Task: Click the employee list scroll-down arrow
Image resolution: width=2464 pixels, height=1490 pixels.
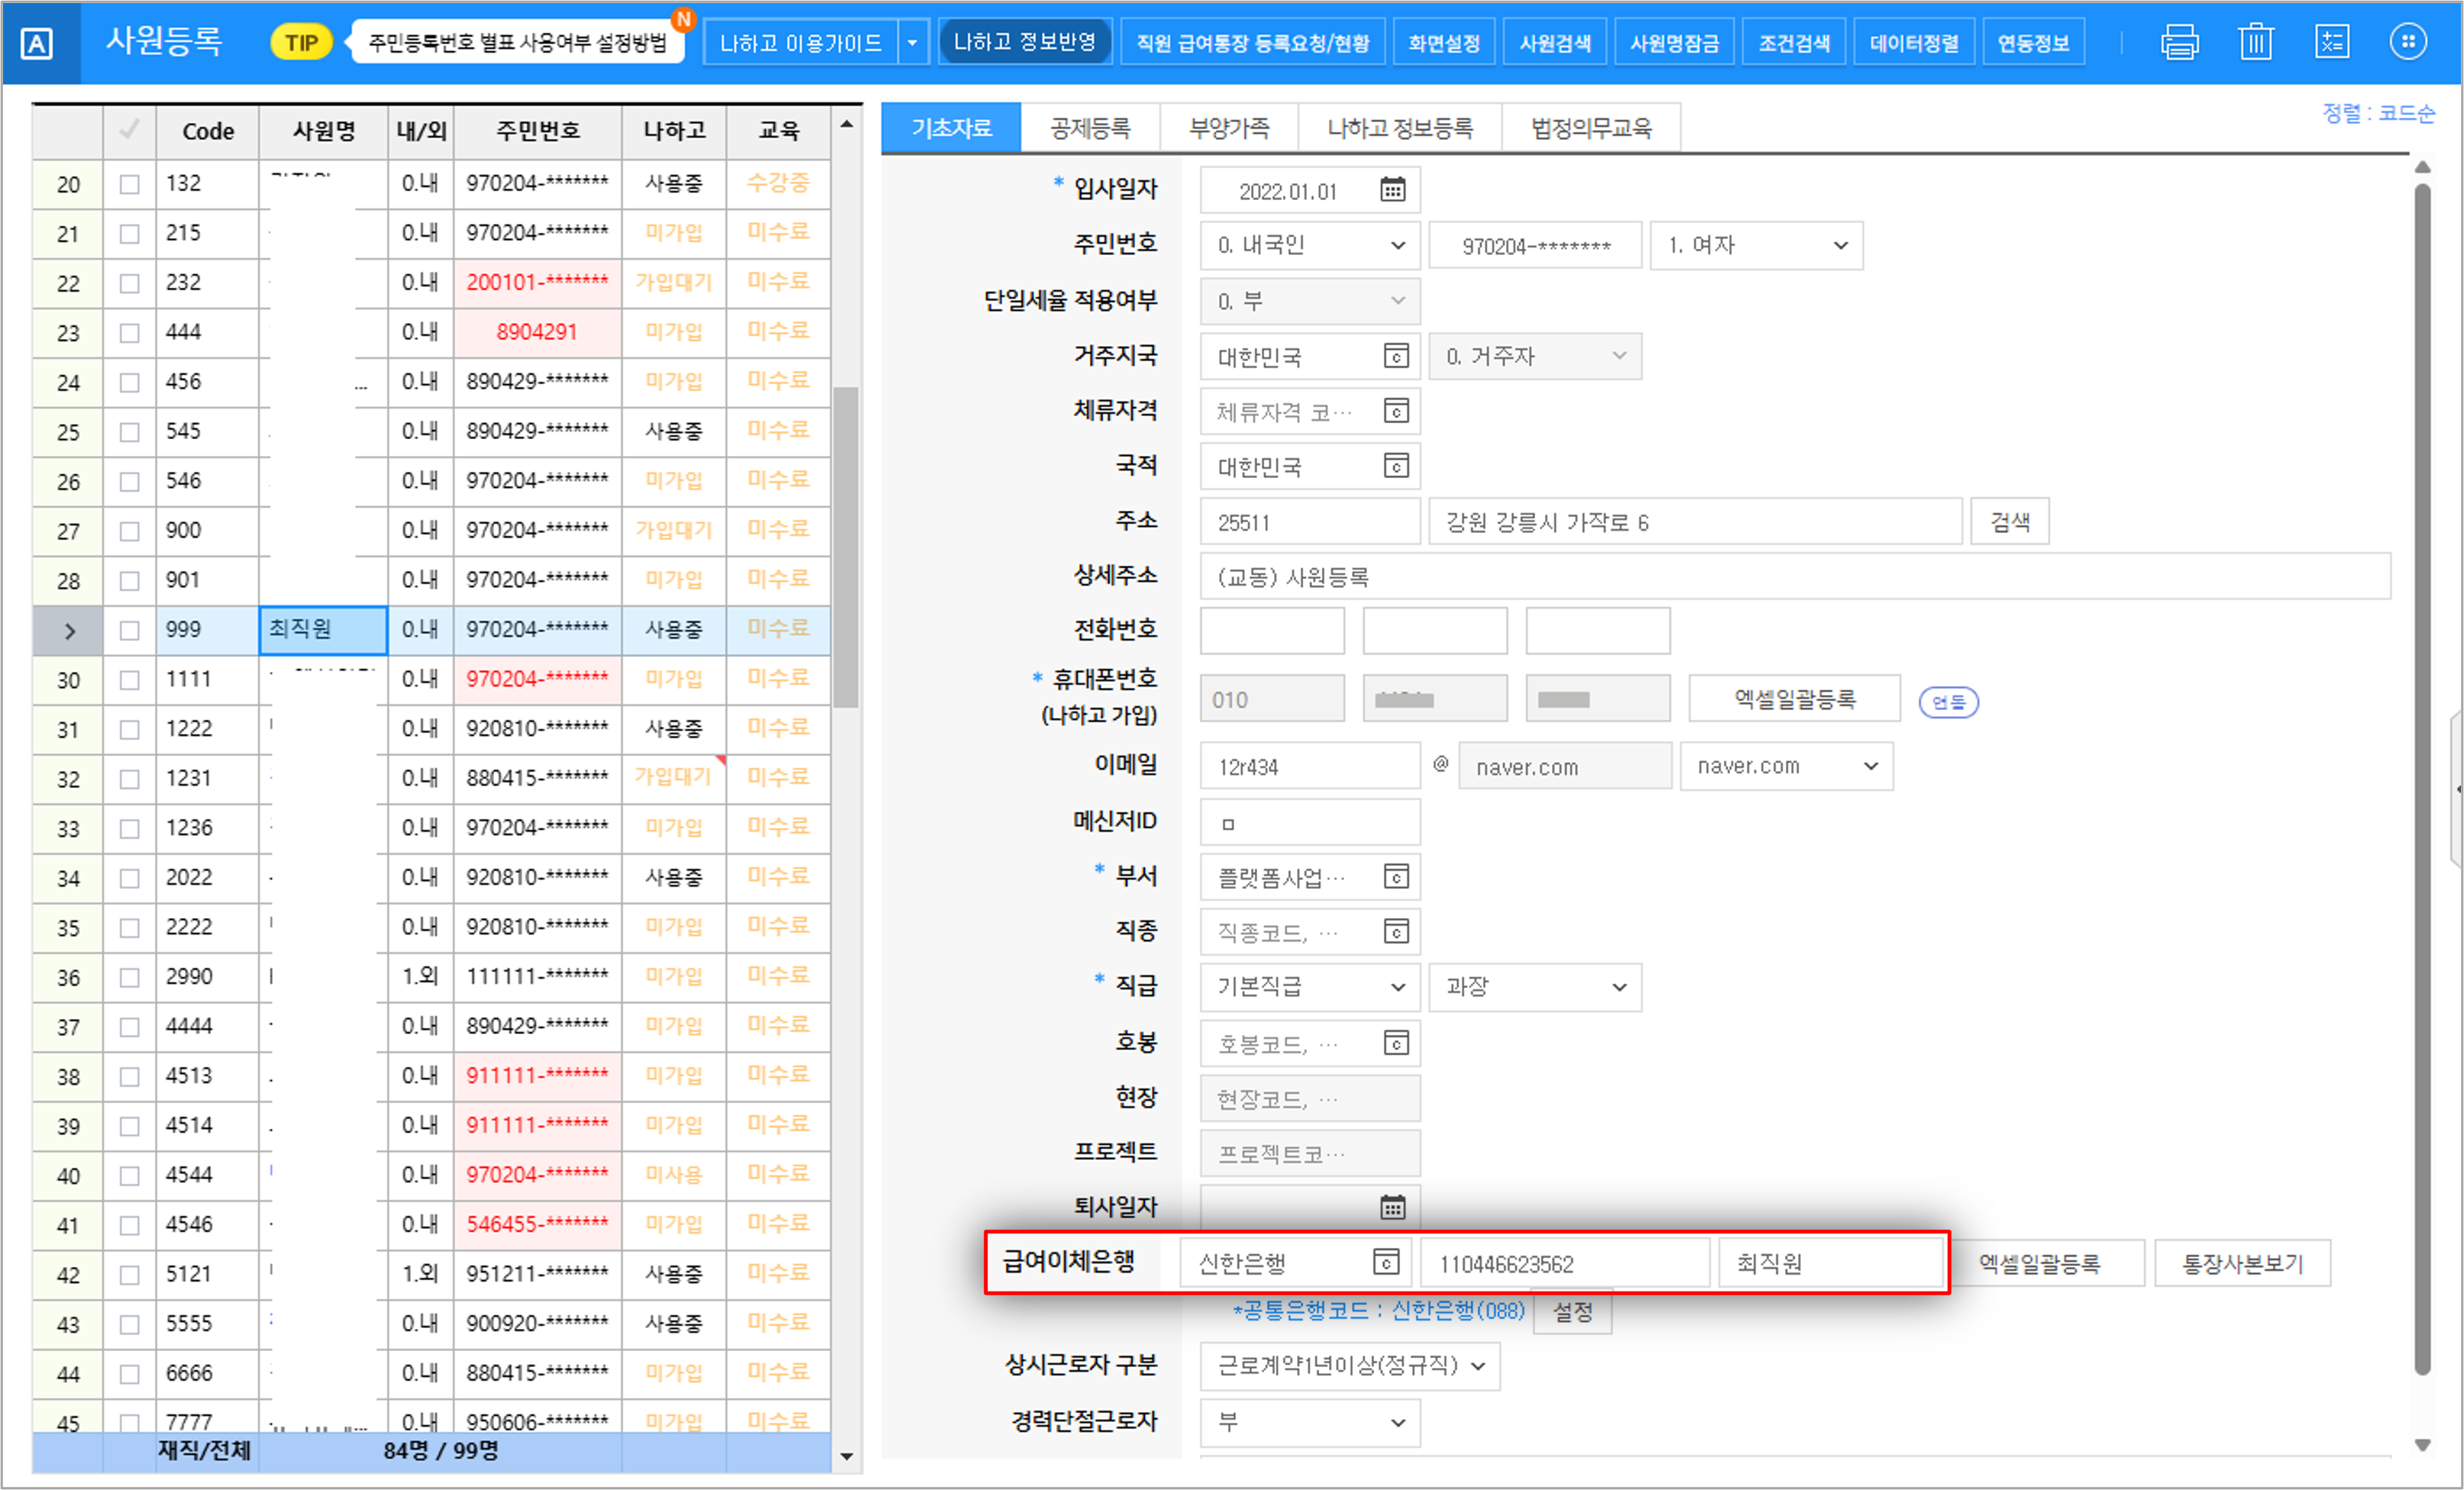Action: 847,1456
